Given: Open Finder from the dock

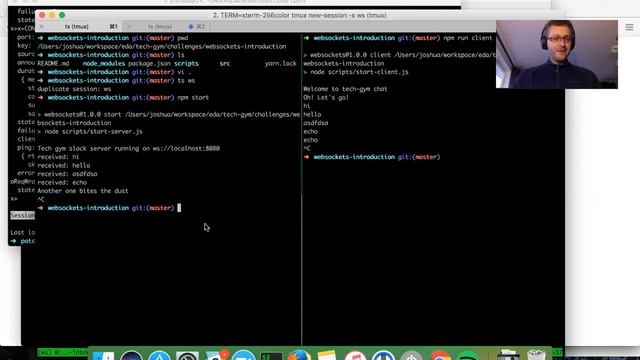Looking at the screenshot, I should 103,356.
